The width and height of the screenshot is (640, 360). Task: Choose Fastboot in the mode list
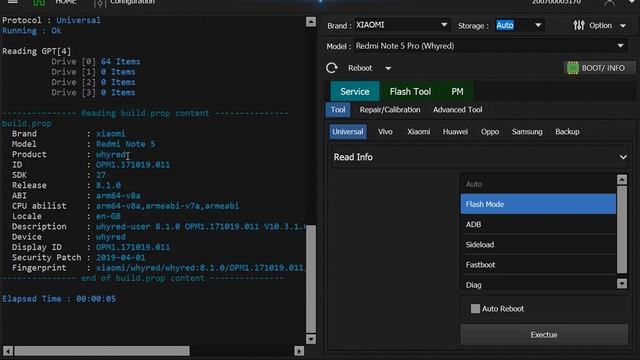[x=538, y=264]
